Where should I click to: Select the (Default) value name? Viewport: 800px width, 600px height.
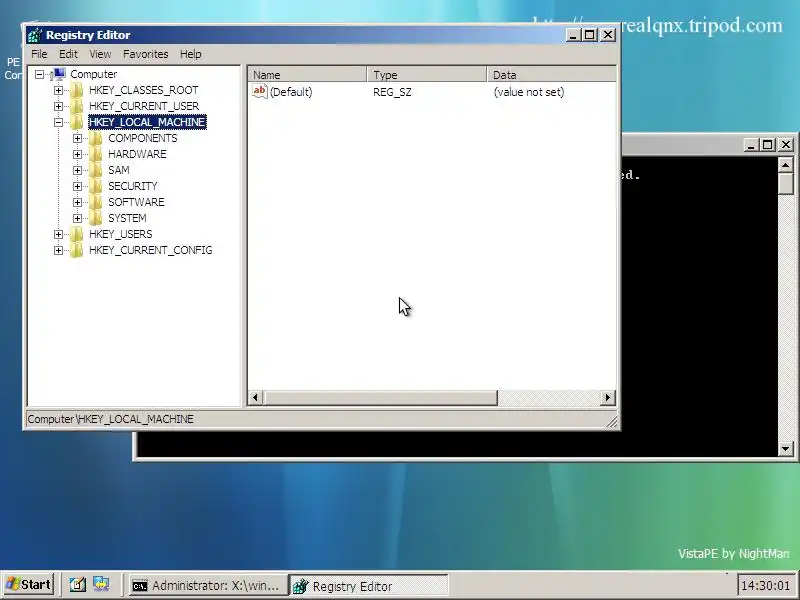pyautogui.click(x=291, y=92)
